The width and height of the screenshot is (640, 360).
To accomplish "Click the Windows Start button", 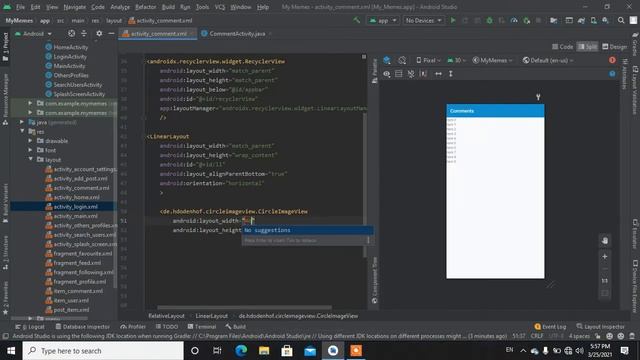I will (11, 351).
